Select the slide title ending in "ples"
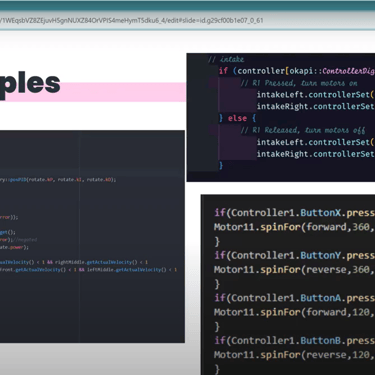Viewport: 375px width, 375px height. click(30, 83)
